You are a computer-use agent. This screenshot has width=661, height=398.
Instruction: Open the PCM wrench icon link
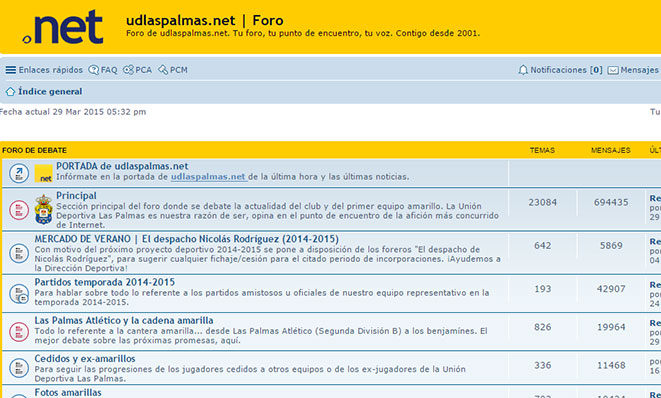(x=163, y=70)
